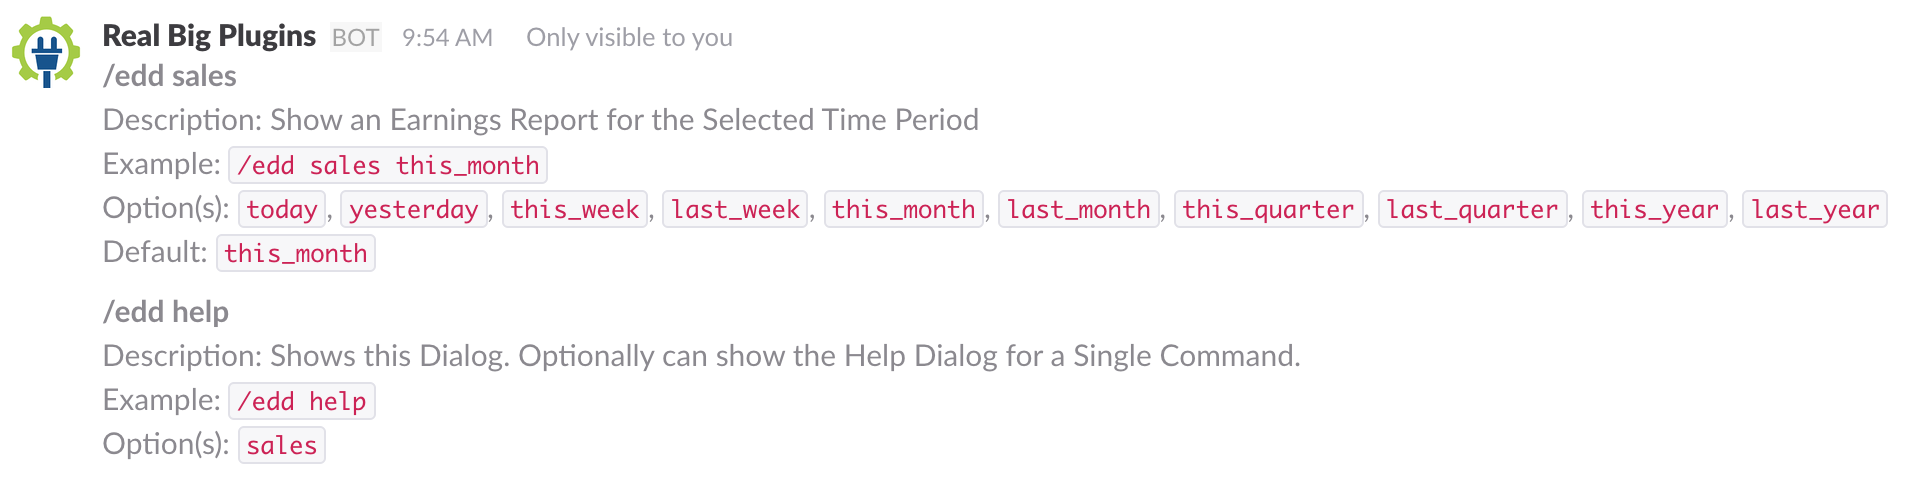Click the 9:54 AM message timestamp
The width and height of the screenshot is (1926, 484).
coord(447,38)
